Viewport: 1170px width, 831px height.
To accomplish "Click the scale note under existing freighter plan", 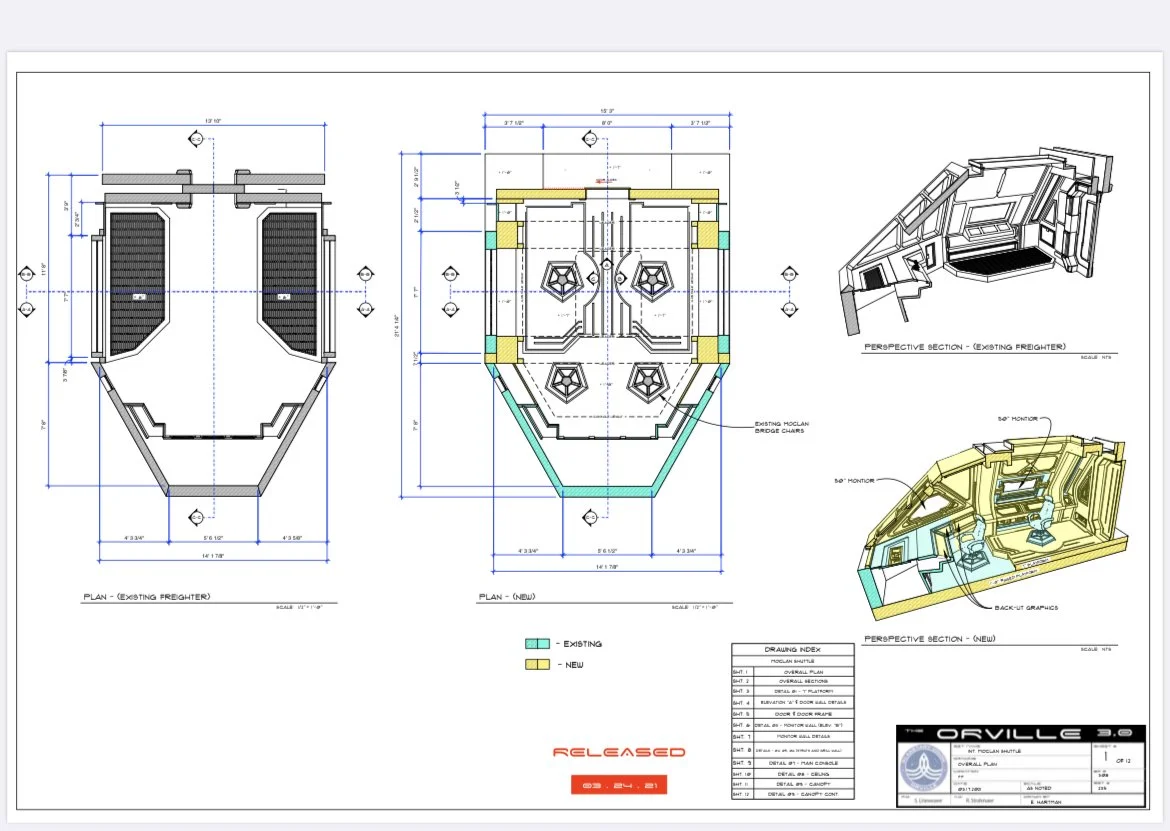I will point(299,607).
